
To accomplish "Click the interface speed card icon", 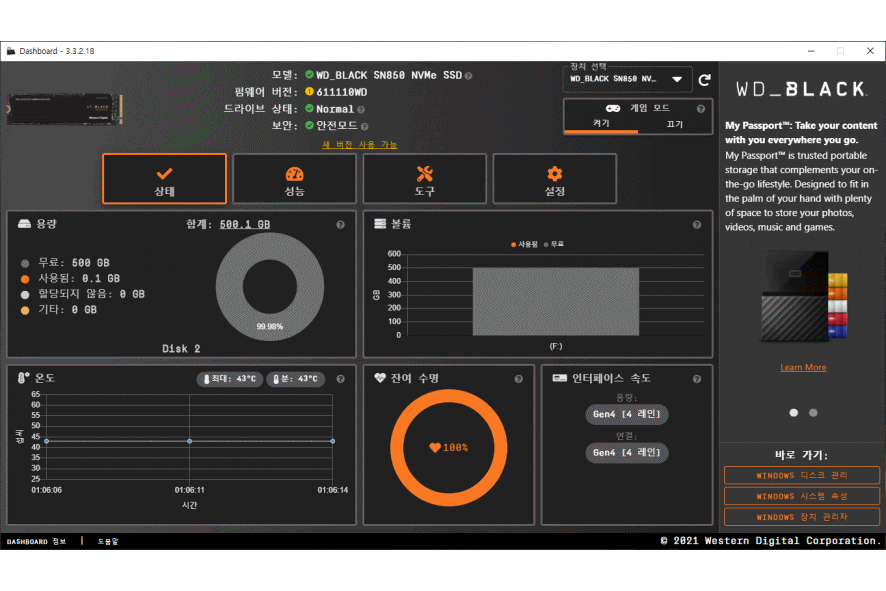I will [559, 378].
